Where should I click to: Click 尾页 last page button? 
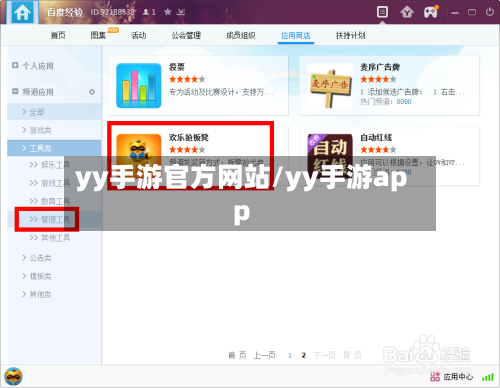[x=352, y=355]
